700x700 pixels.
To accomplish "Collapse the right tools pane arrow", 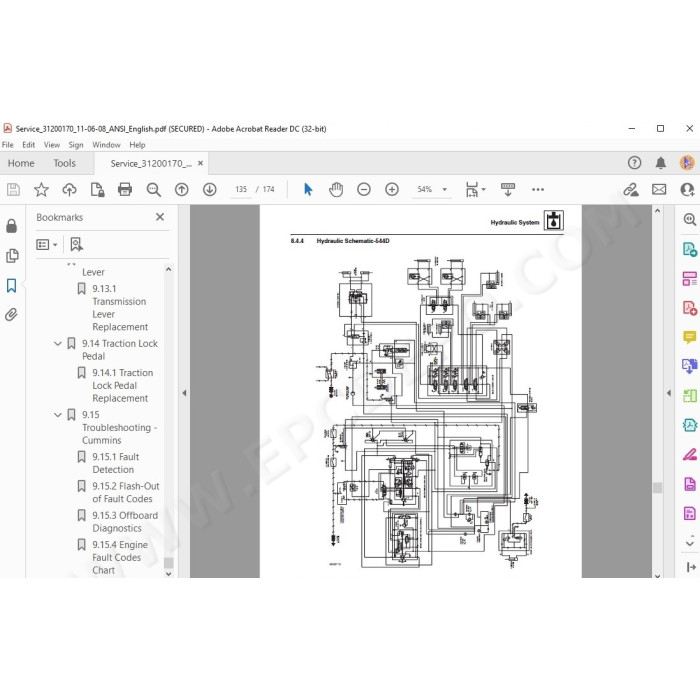I will click(669, 393).
